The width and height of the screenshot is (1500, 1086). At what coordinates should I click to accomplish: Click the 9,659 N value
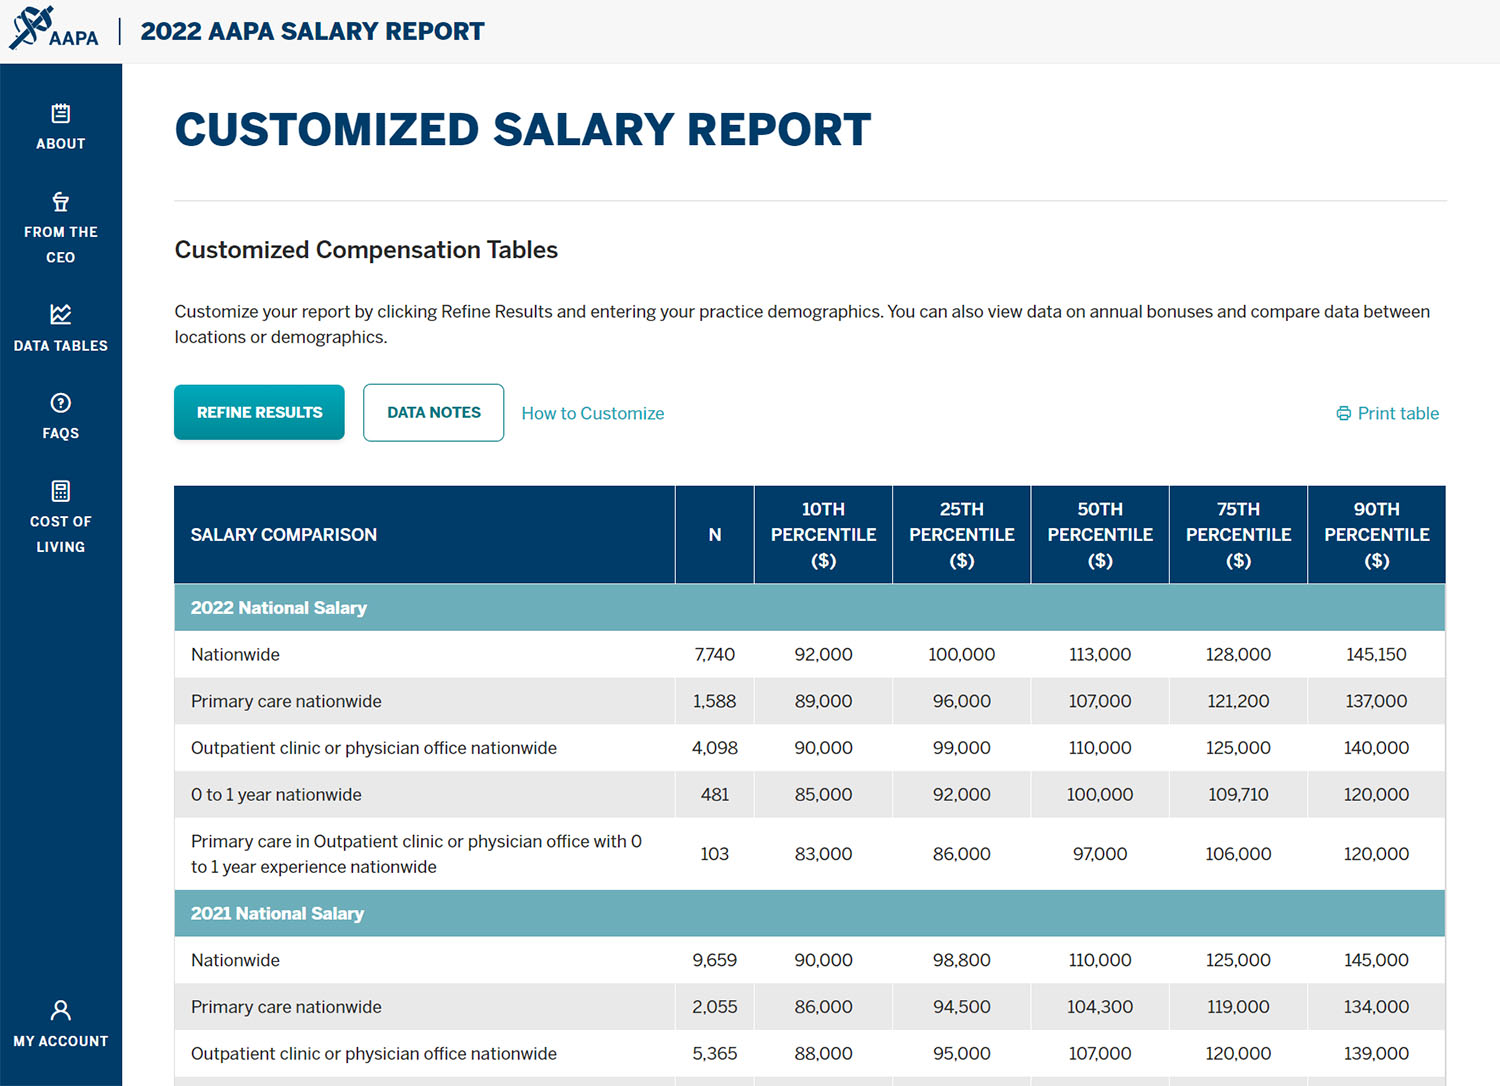pyautogui.click(x=715, y=961)
